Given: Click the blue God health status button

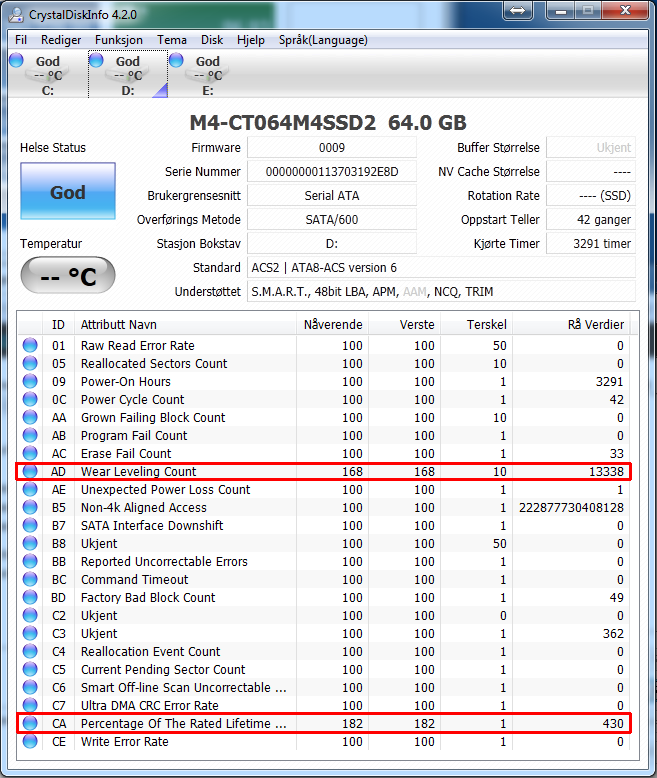Looking at the screenshot, I should (x=68, y=191).
